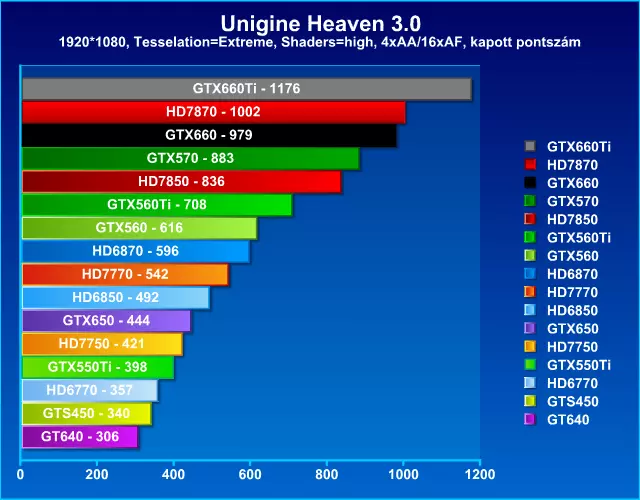Click the 'GT640 - 306' bar label
This screenshot has height=500, width=640.
(x=80, y=437)
